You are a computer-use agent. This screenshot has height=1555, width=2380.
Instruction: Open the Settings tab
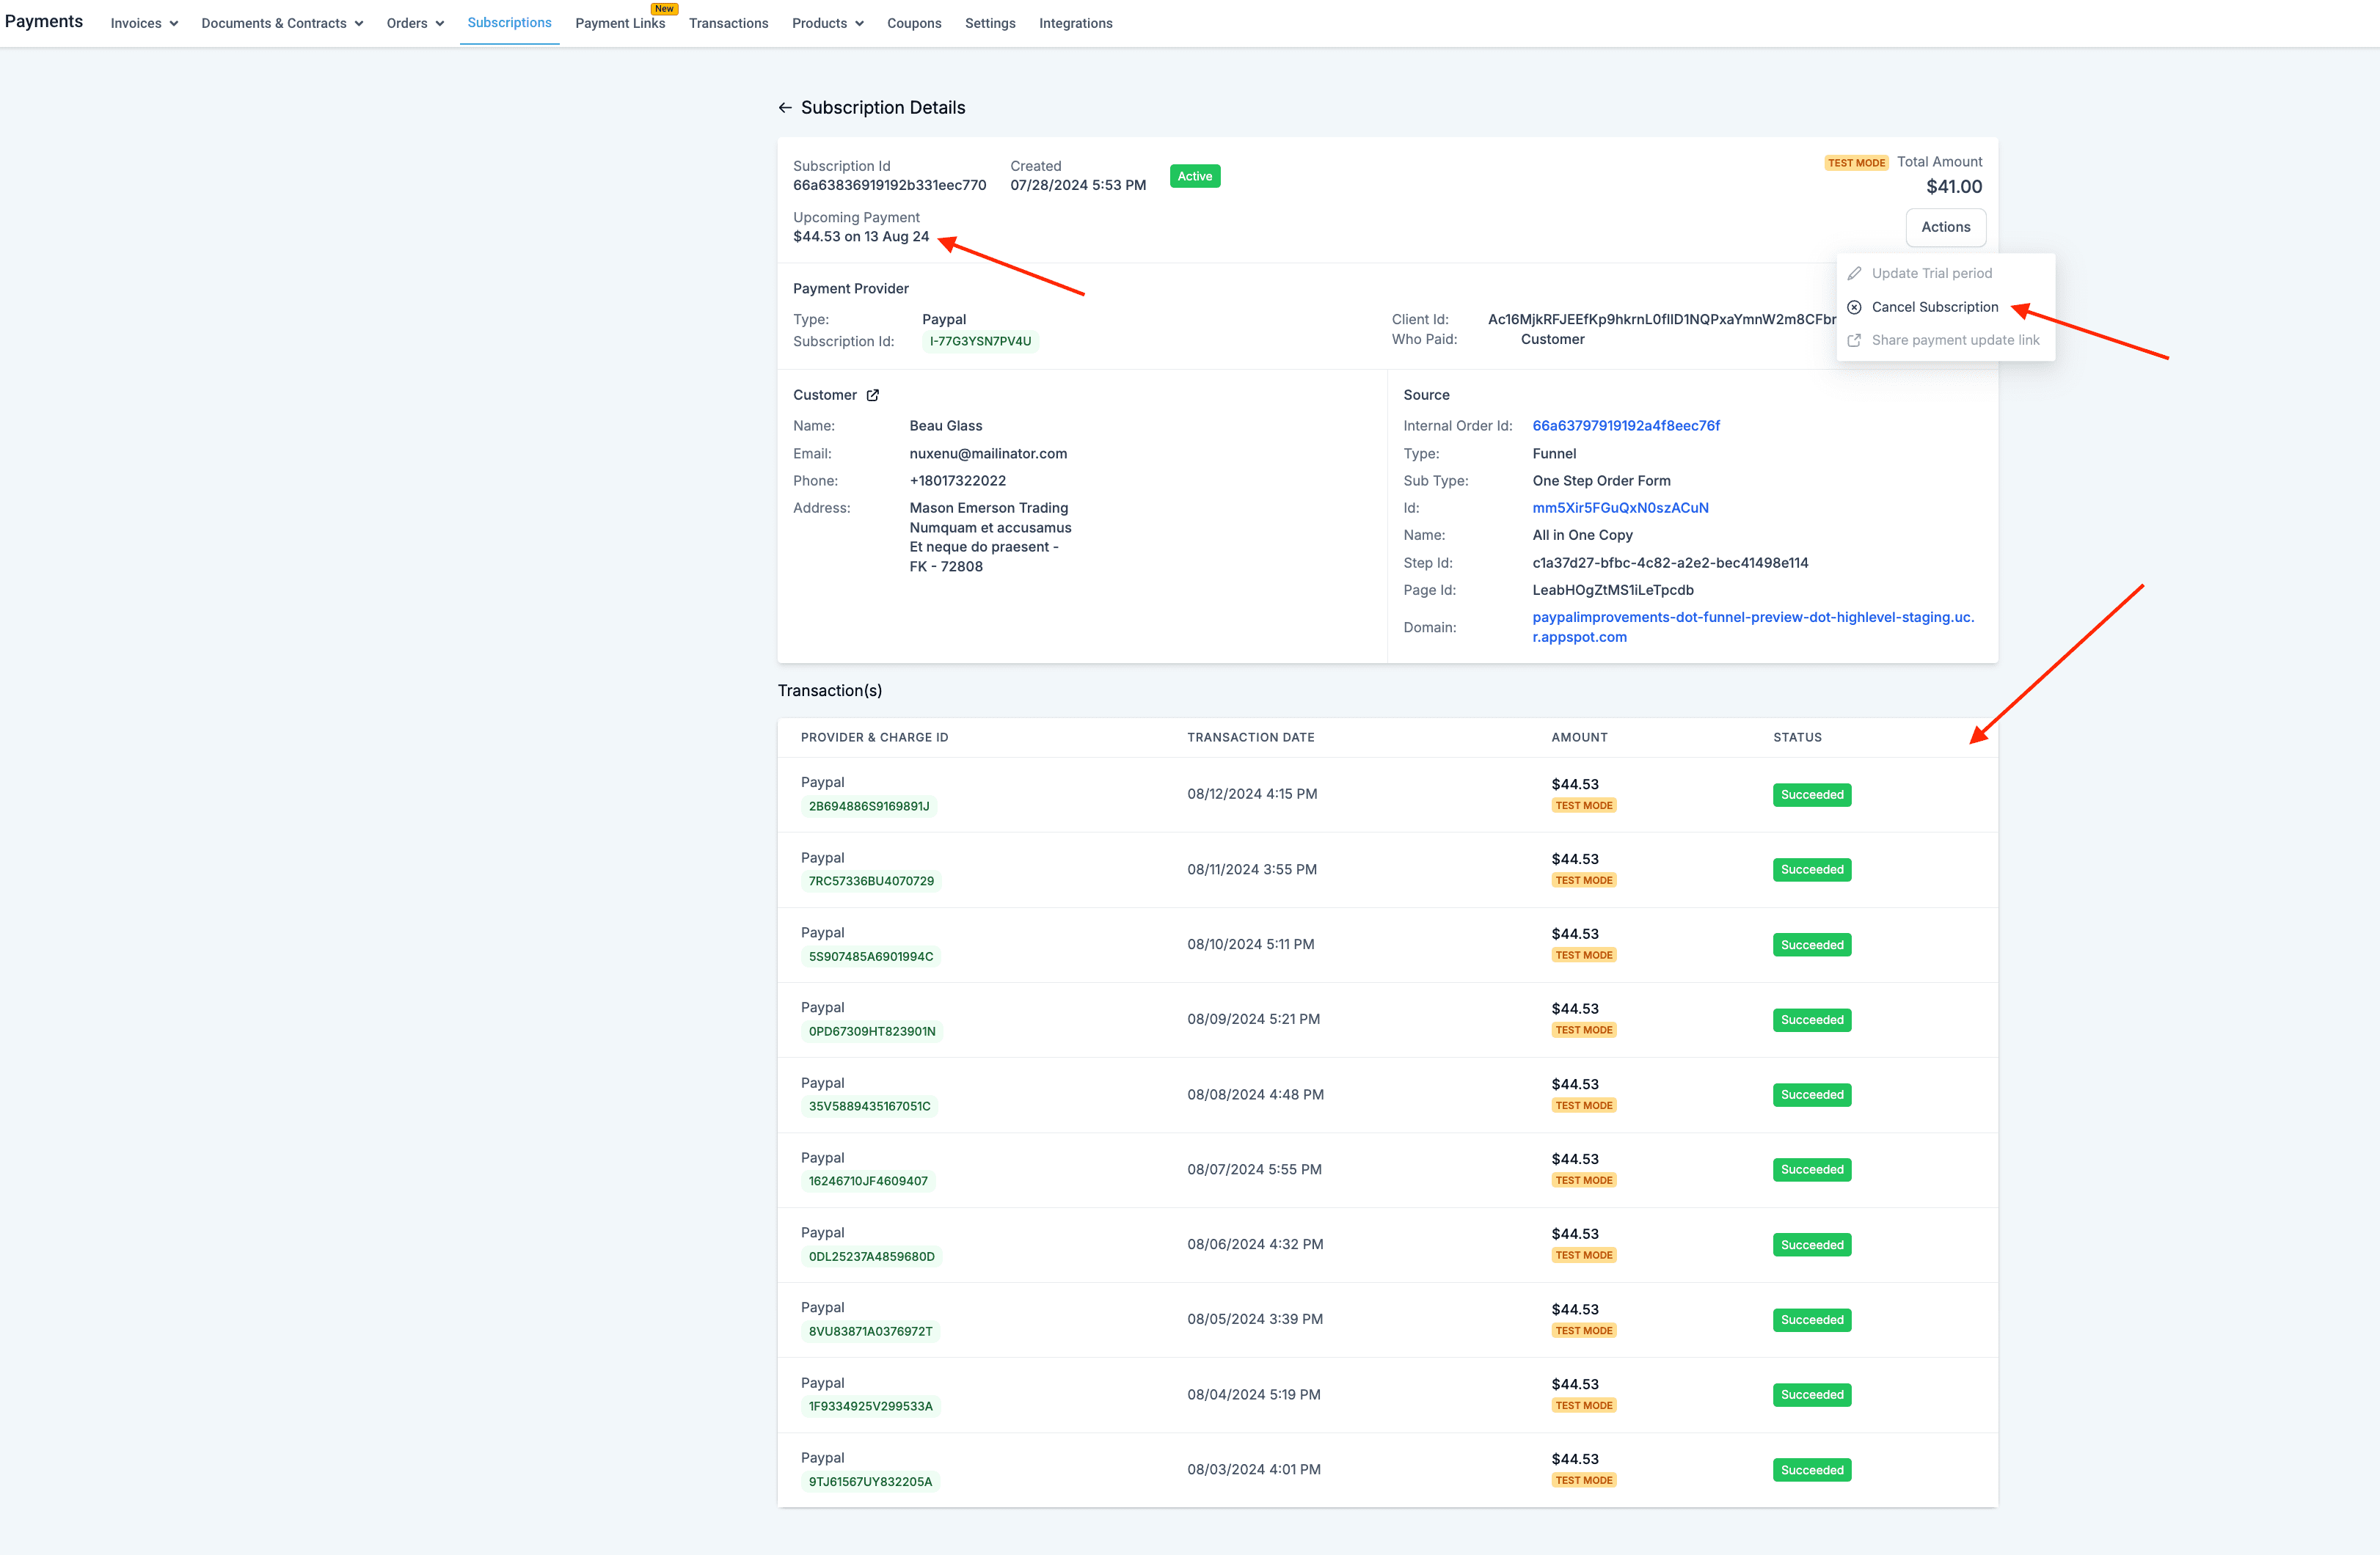click(x=990, y=23)
